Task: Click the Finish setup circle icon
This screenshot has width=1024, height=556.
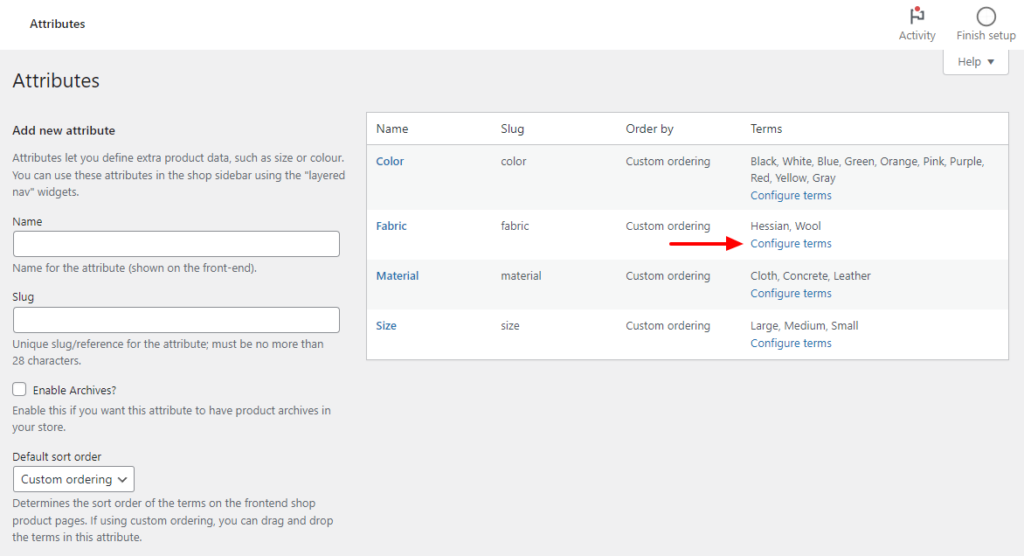Action: [x=985, y=16]
